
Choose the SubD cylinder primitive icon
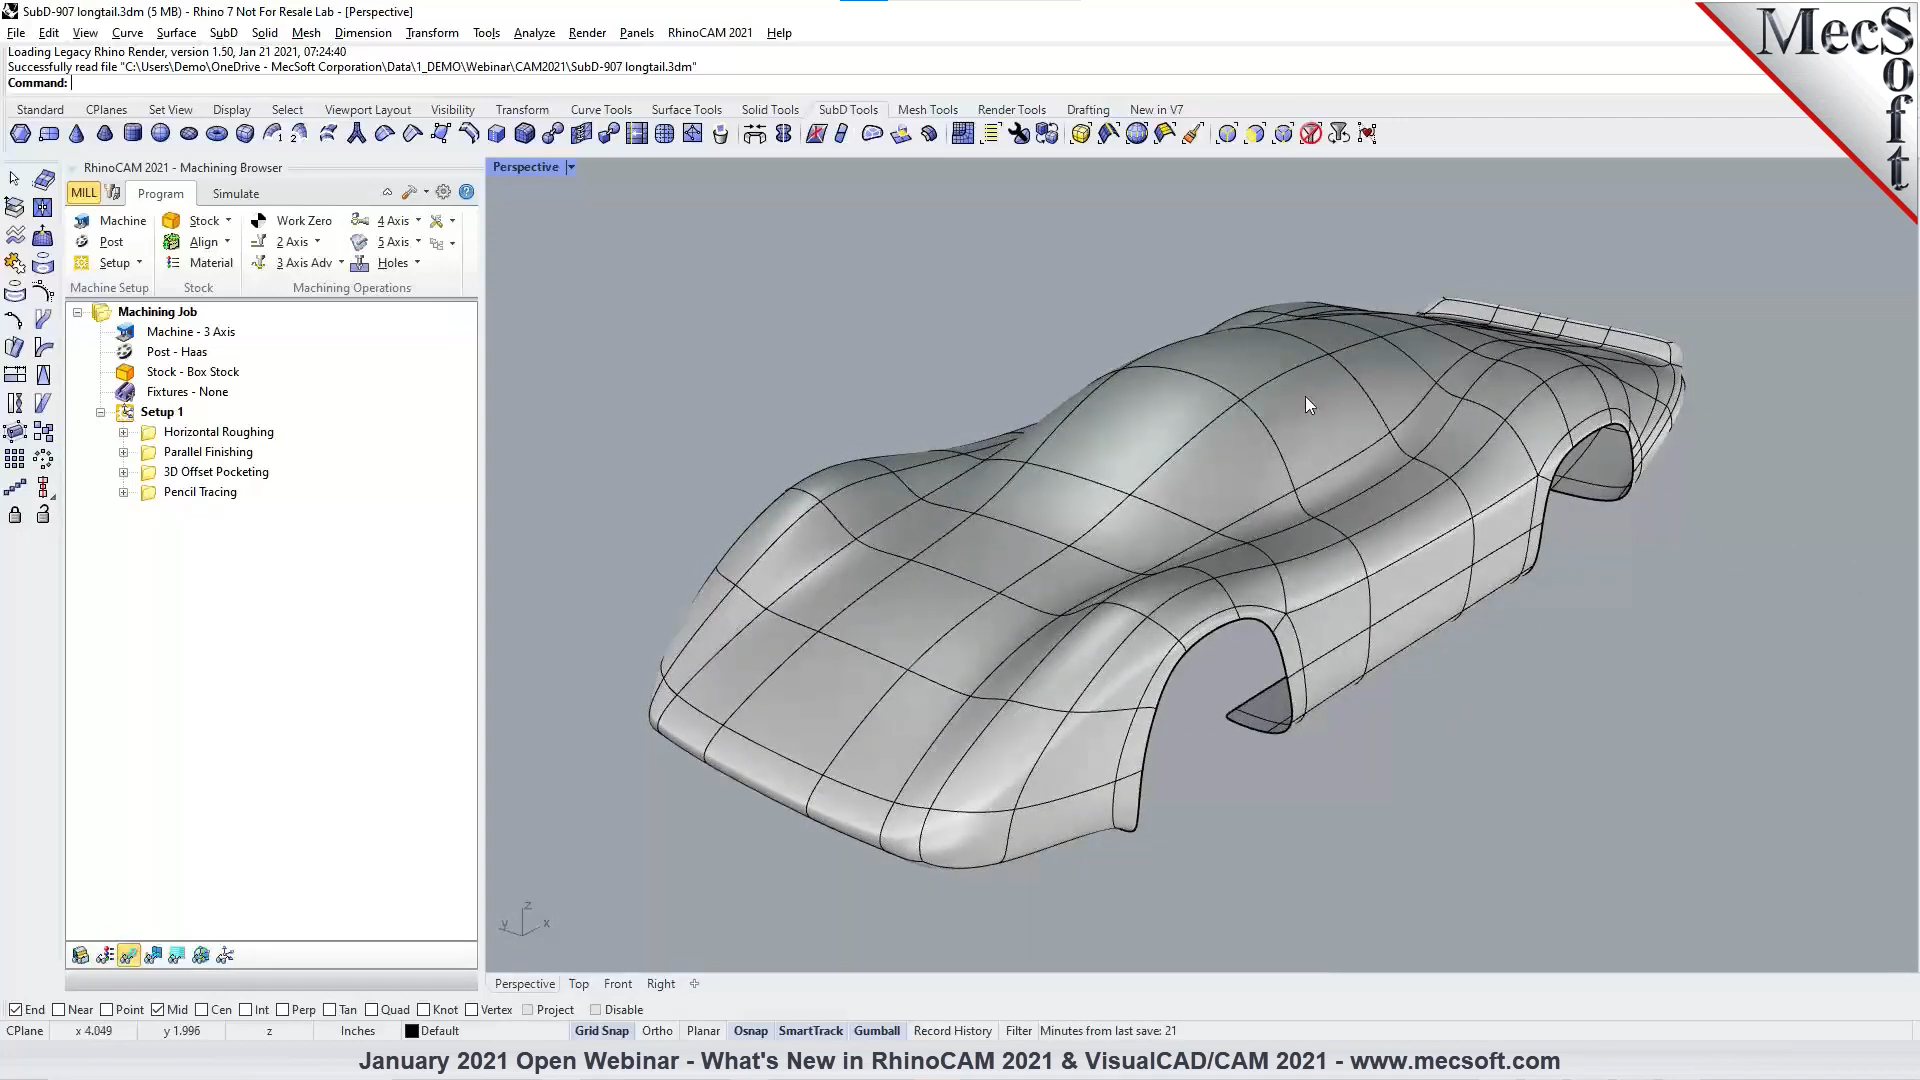tap(132, 134)
